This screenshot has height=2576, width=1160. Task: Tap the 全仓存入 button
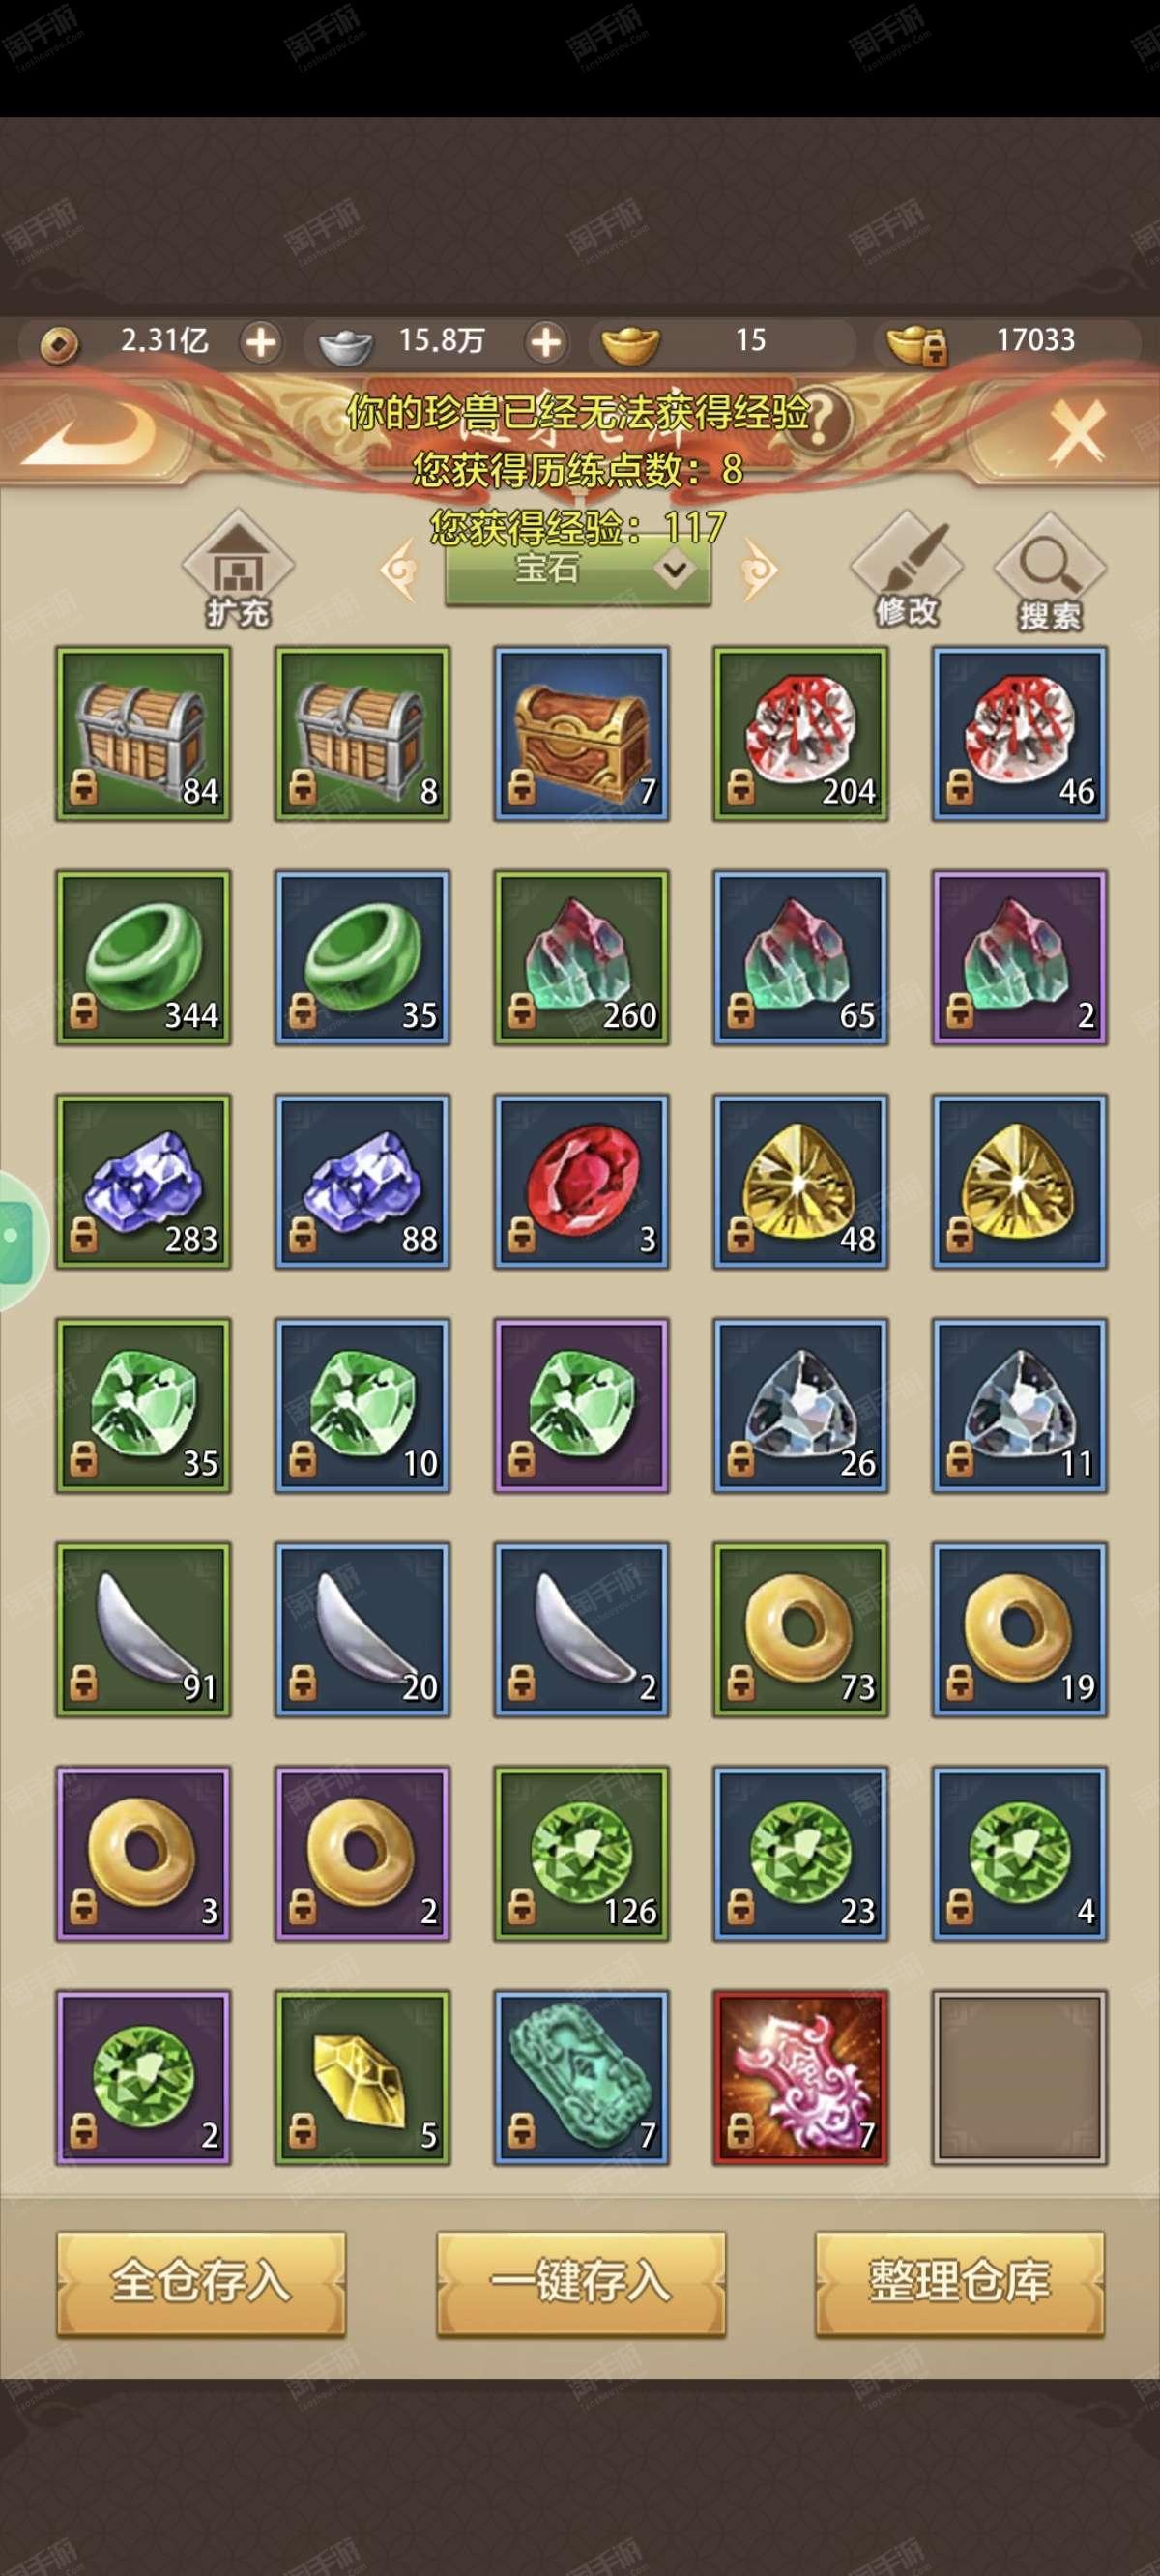coord(201,2283)
